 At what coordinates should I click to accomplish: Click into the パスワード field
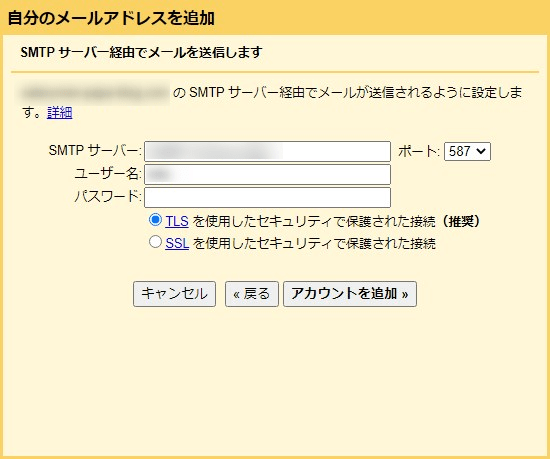point(267,197)
